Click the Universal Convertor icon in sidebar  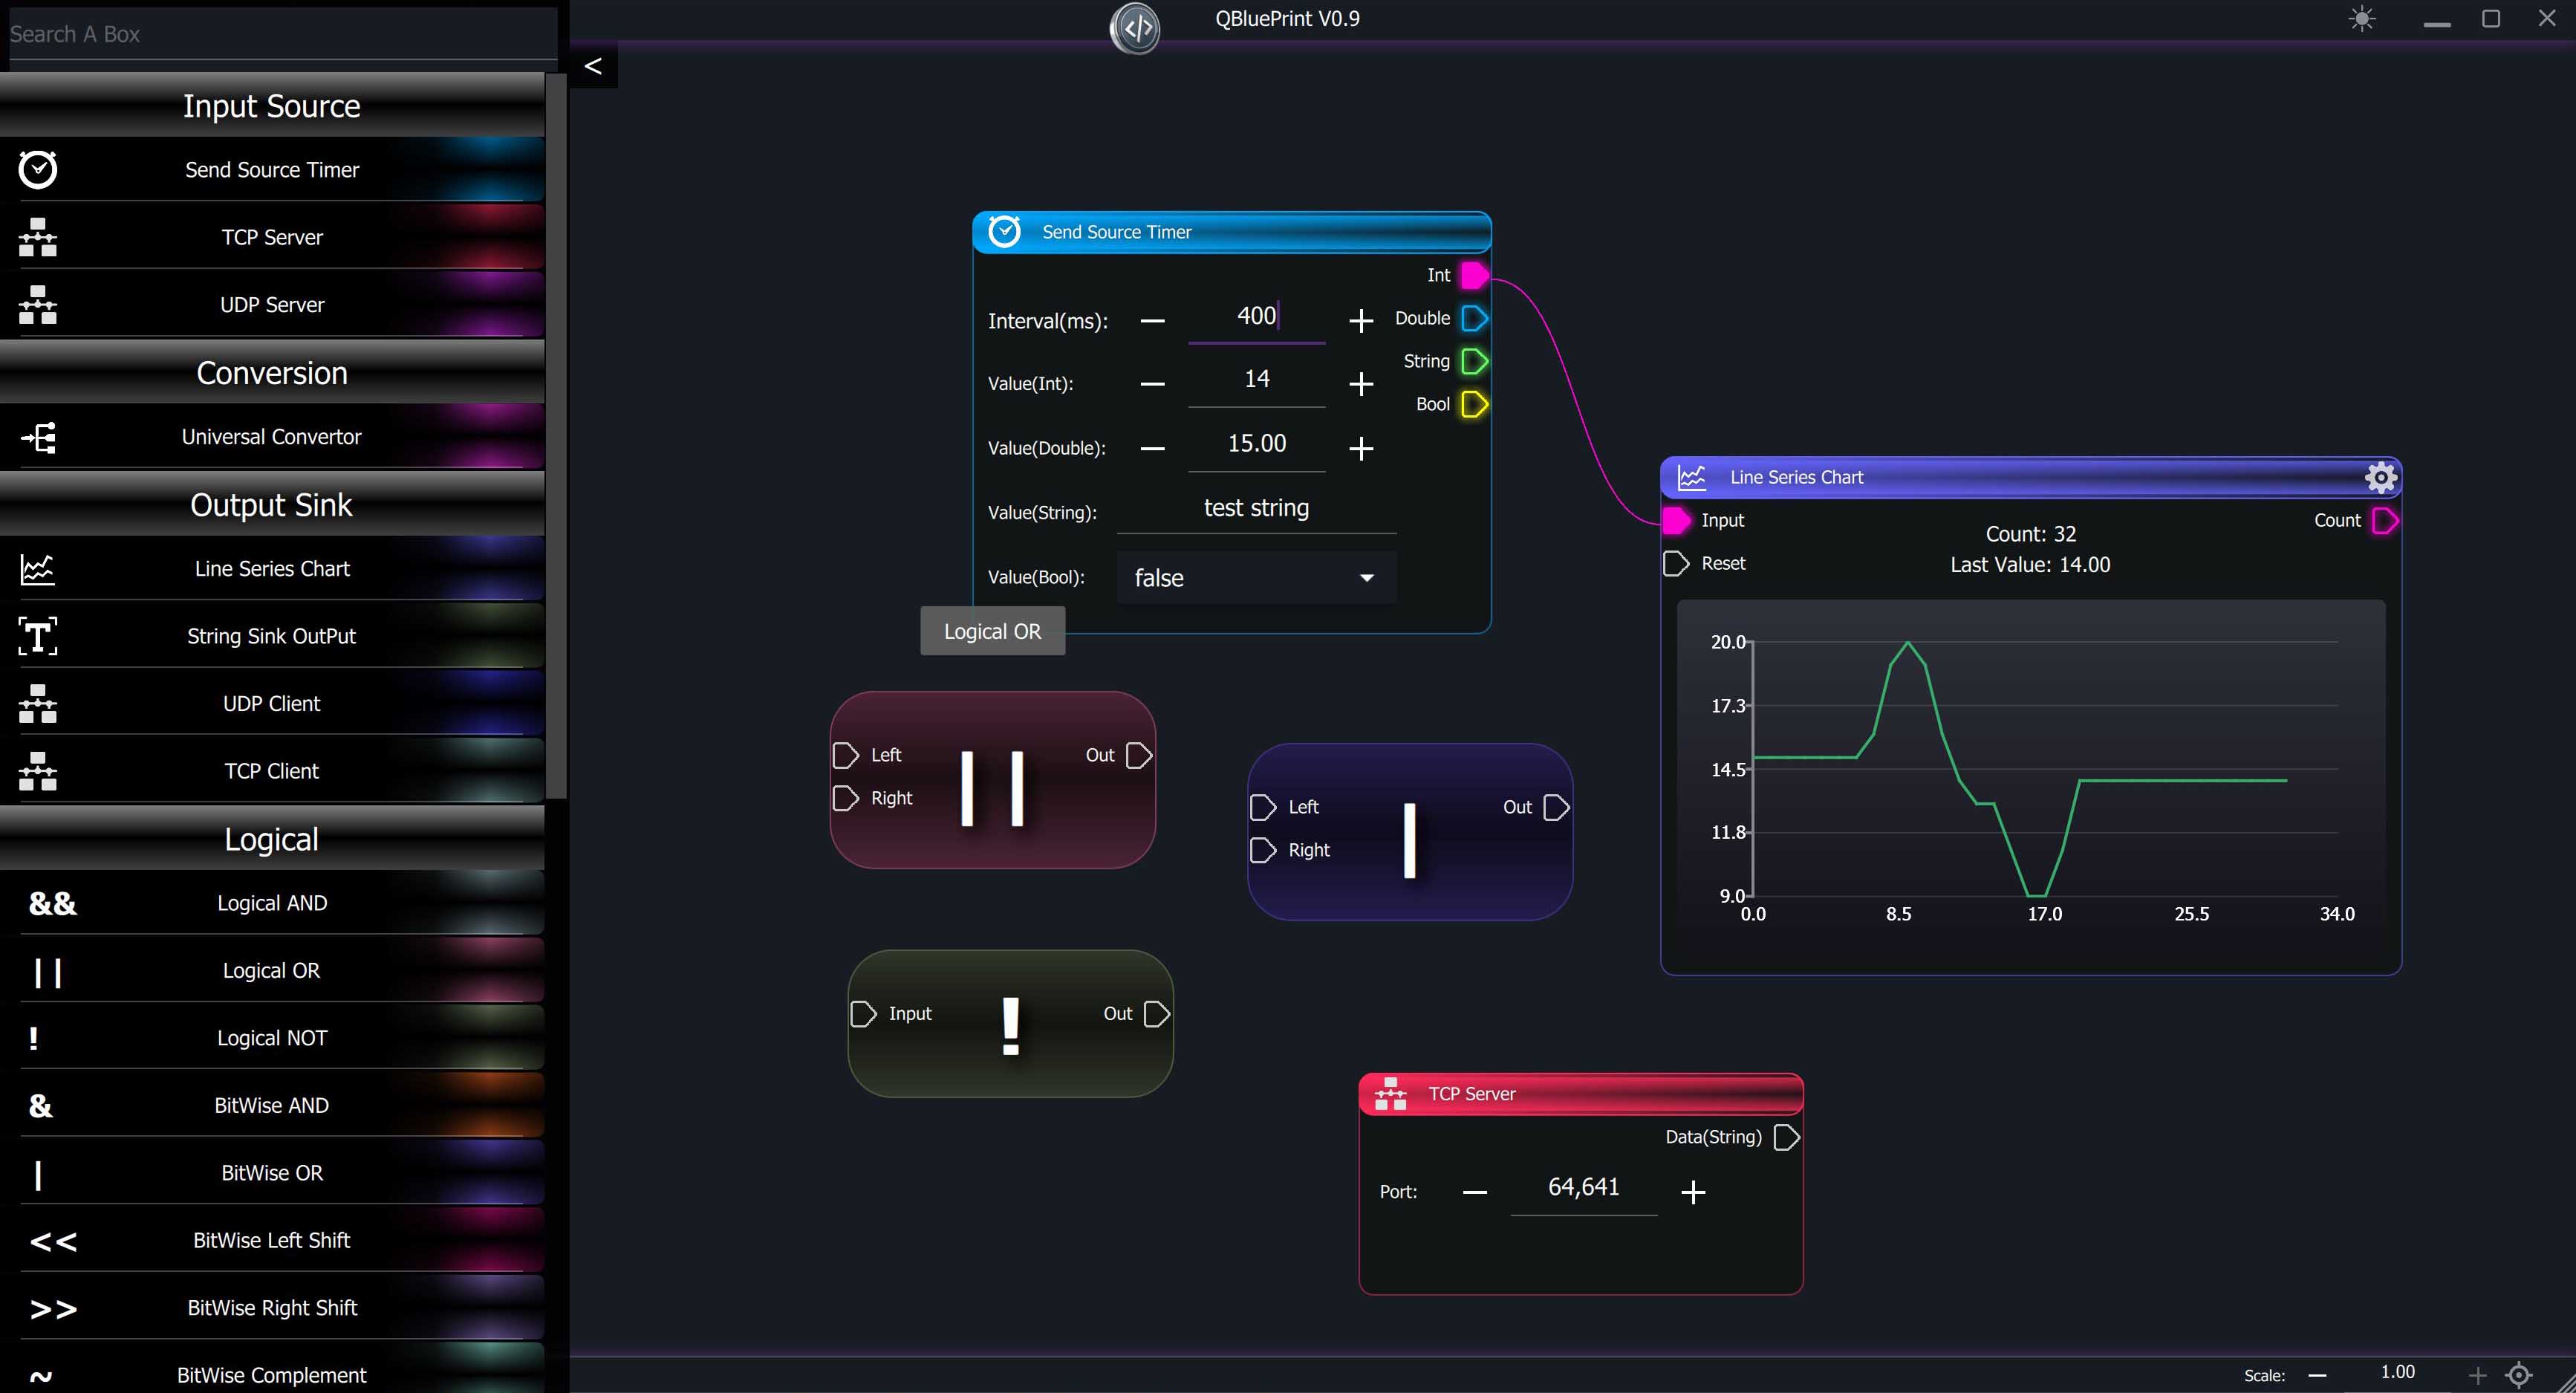[38, 437]
